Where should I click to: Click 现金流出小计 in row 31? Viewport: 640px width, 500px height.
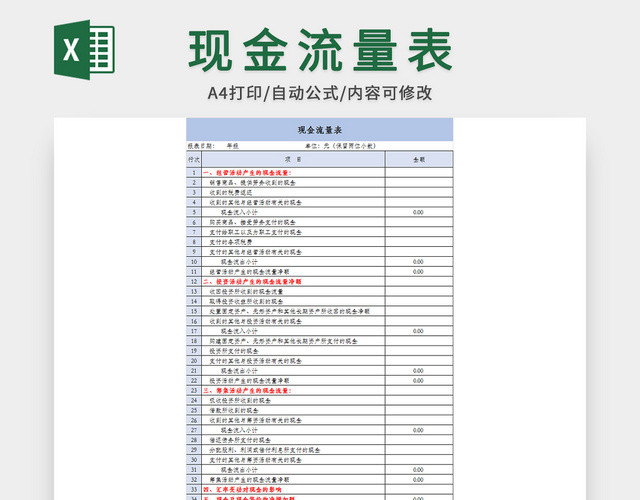[239, 470]
